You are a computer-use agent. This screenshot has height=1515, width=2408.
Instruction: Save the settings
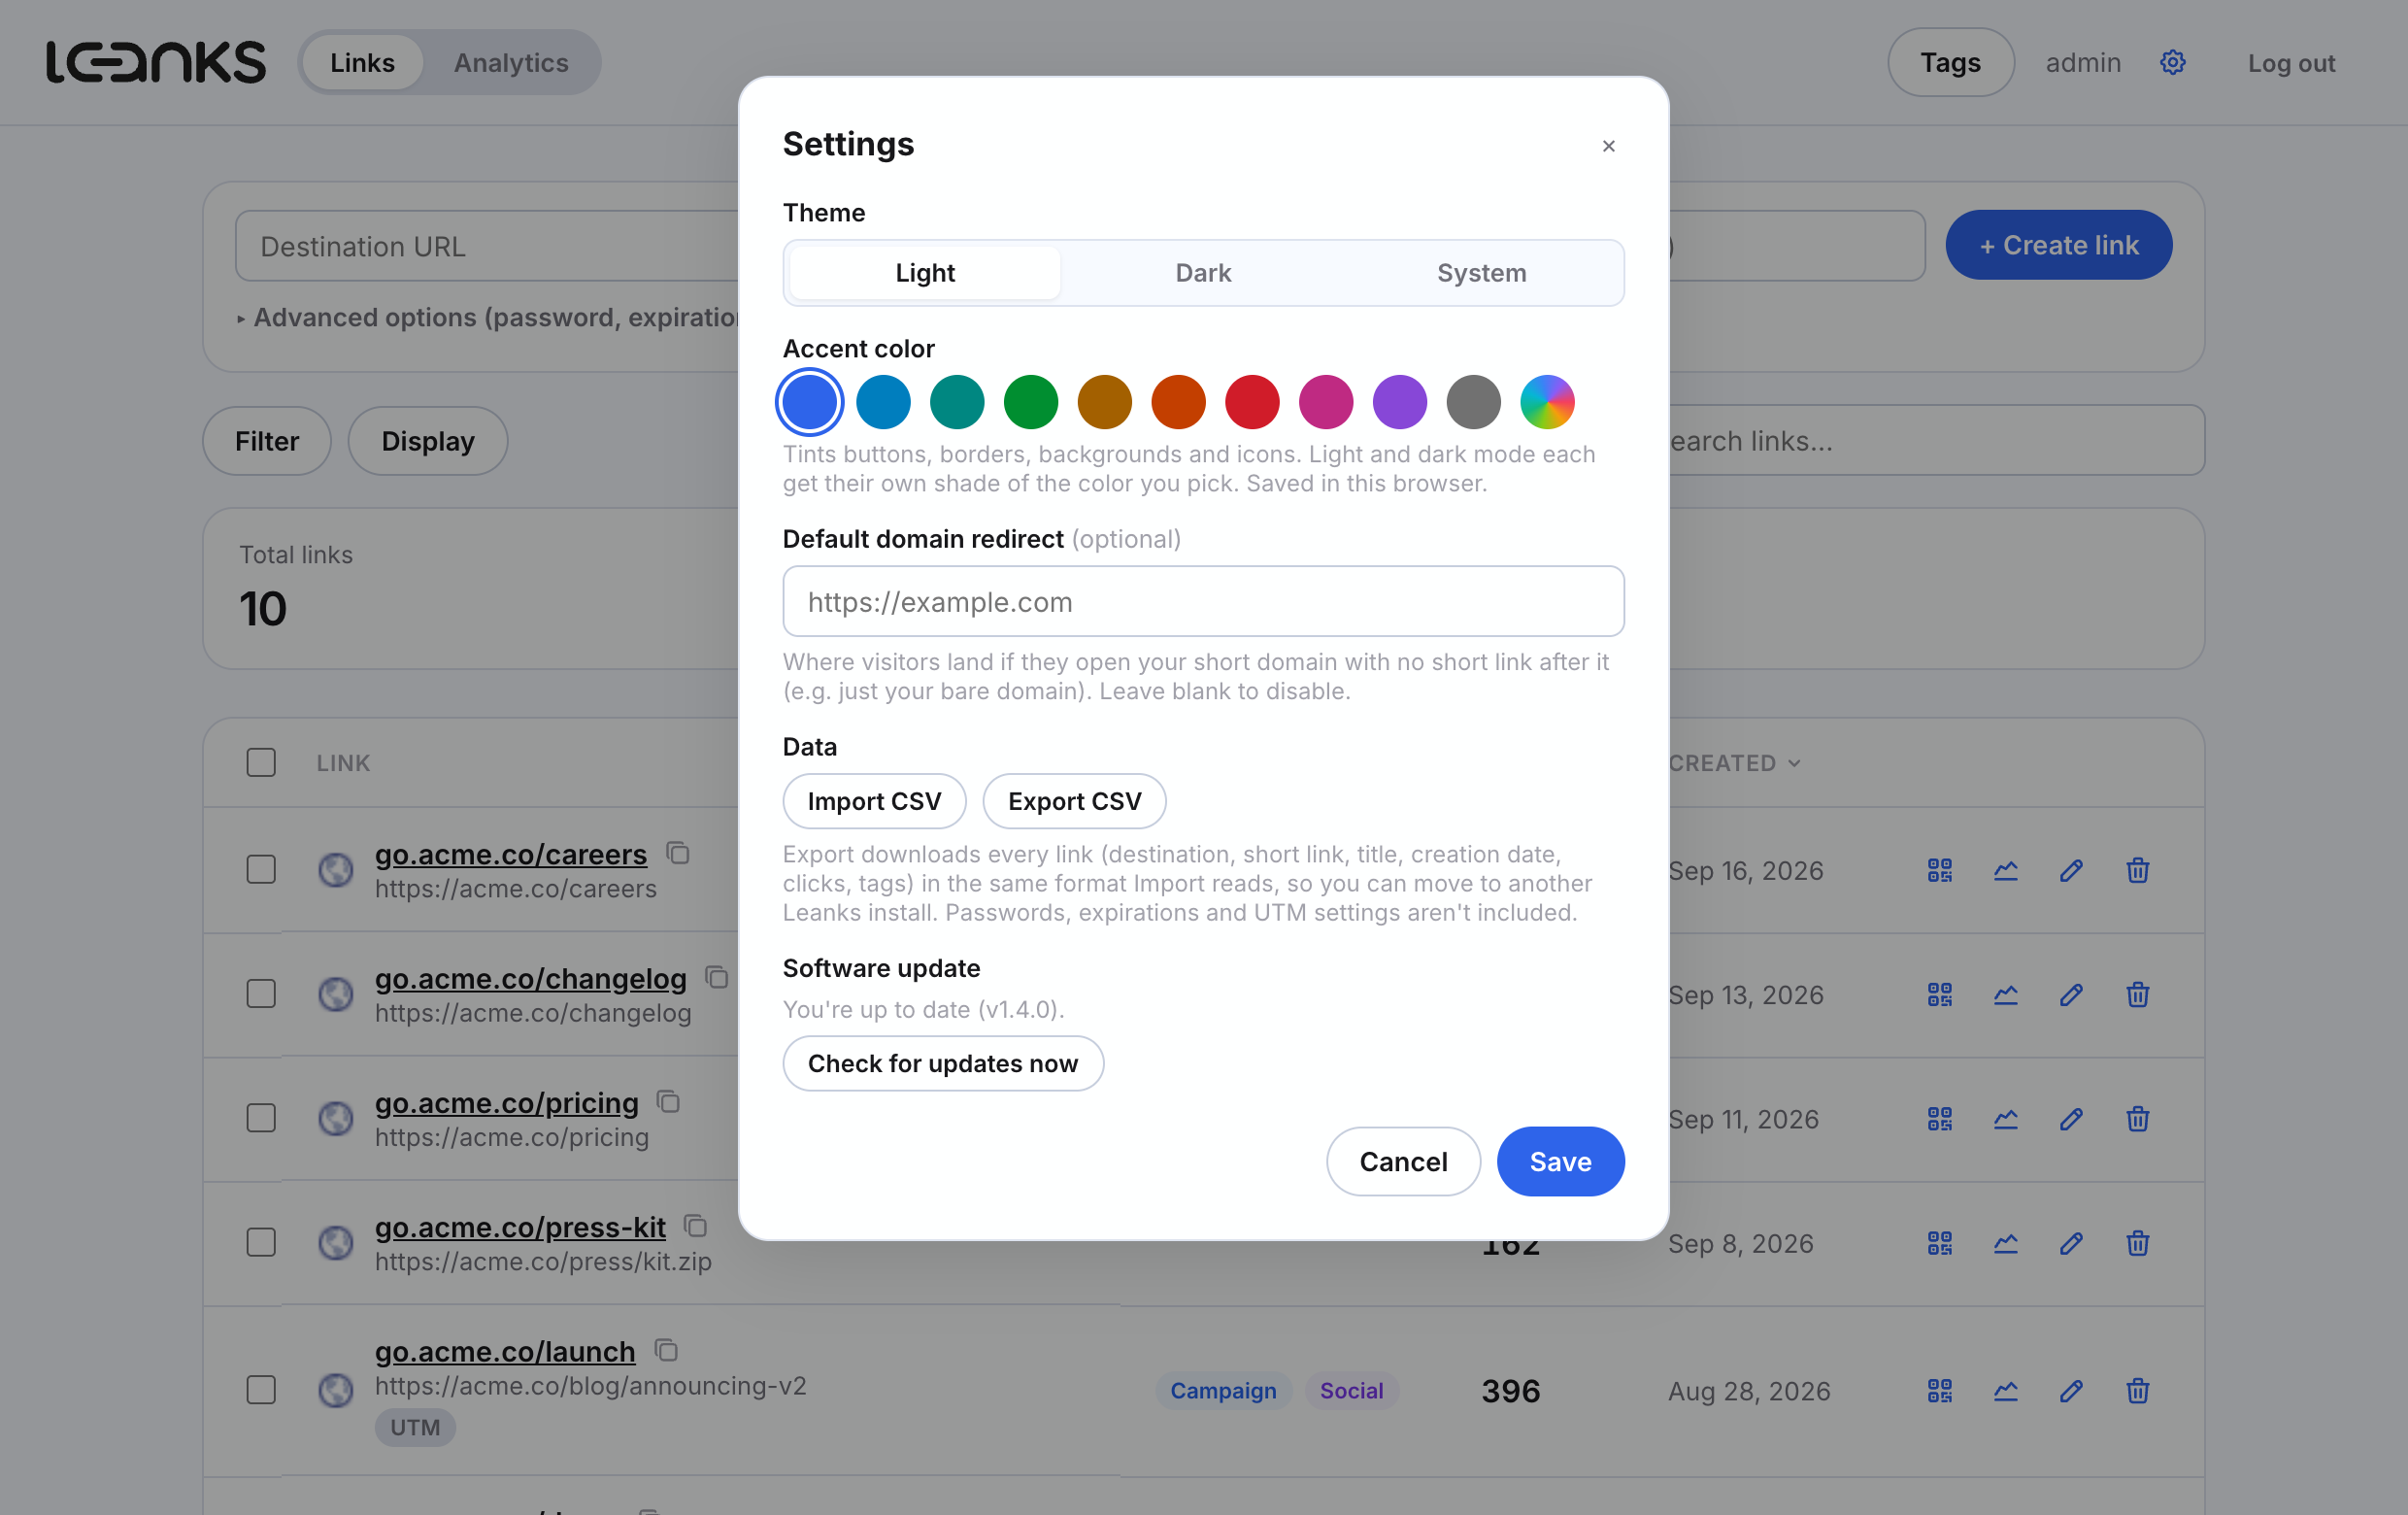click(1560, 1161)
